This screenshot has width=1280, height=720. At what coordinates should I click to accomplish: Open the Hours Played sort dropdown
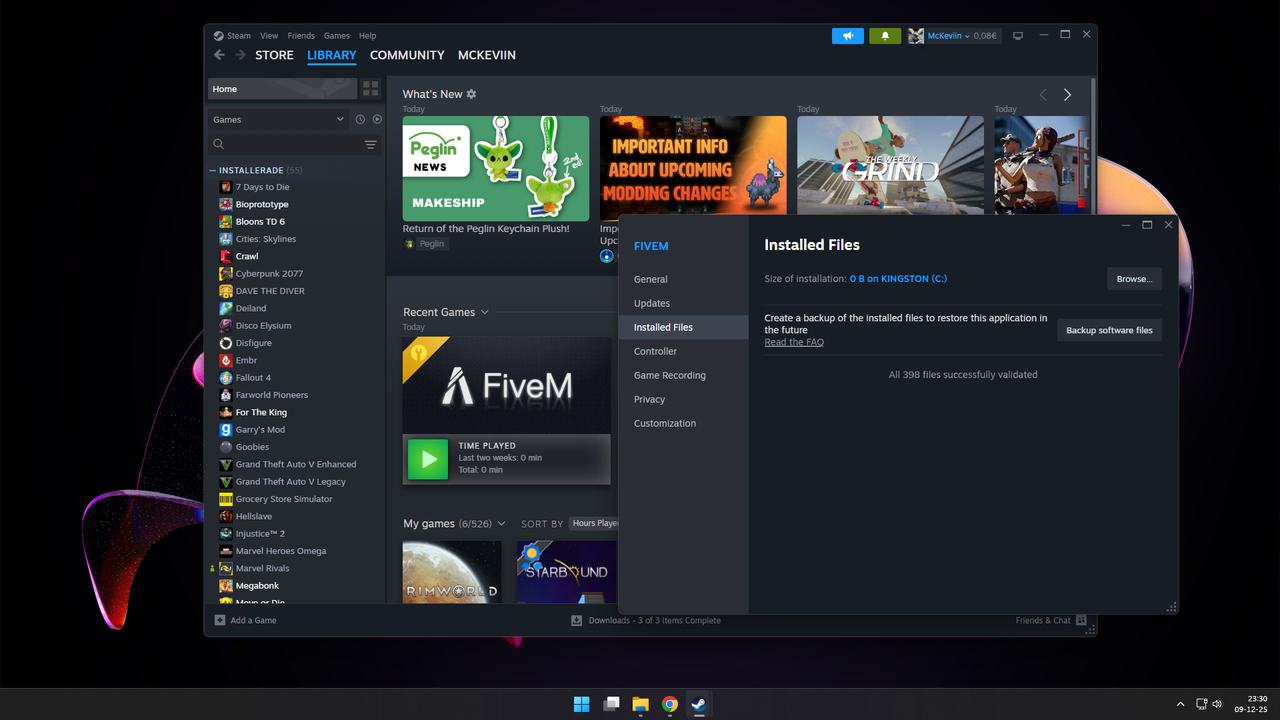click(x=595, y=523)
